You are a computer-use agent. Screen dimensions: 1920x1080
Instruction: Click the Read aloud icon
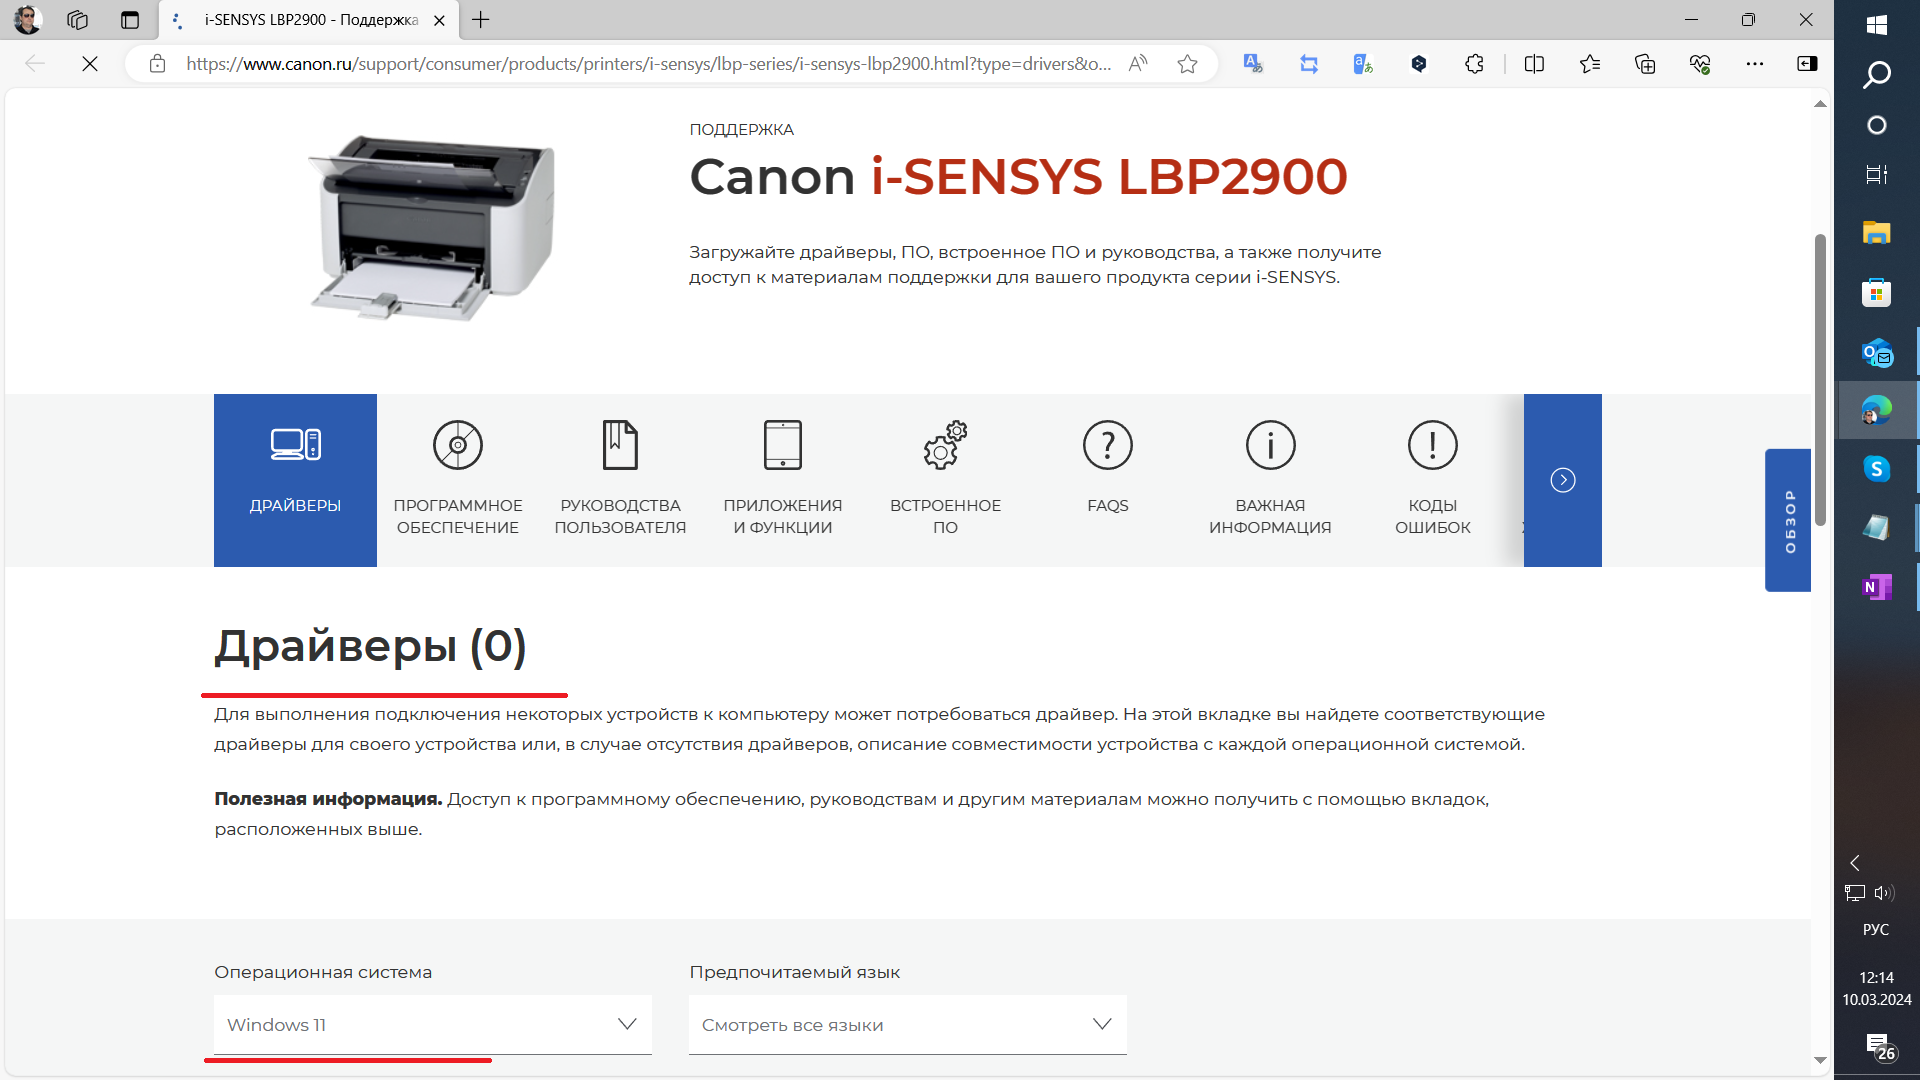pyautogui.click(x=1138, y=64)
